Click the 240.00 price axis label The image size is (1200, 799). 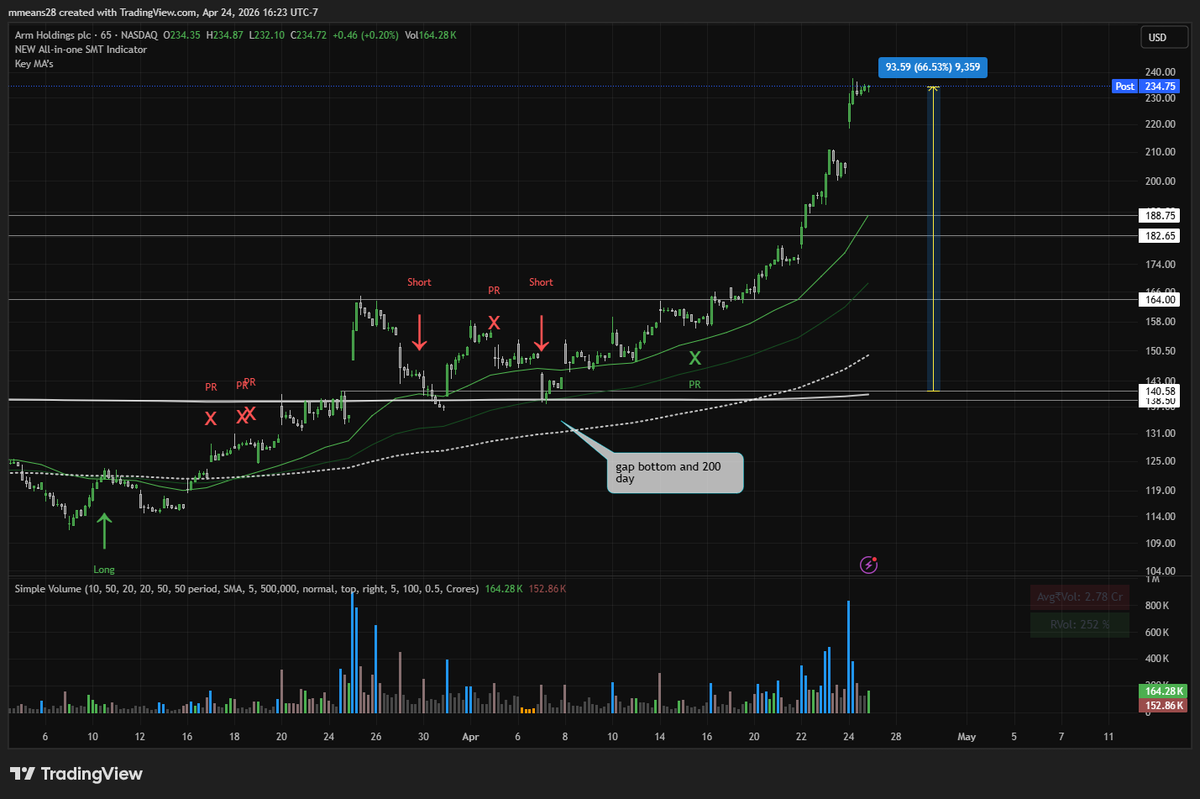coord(1160,72)
